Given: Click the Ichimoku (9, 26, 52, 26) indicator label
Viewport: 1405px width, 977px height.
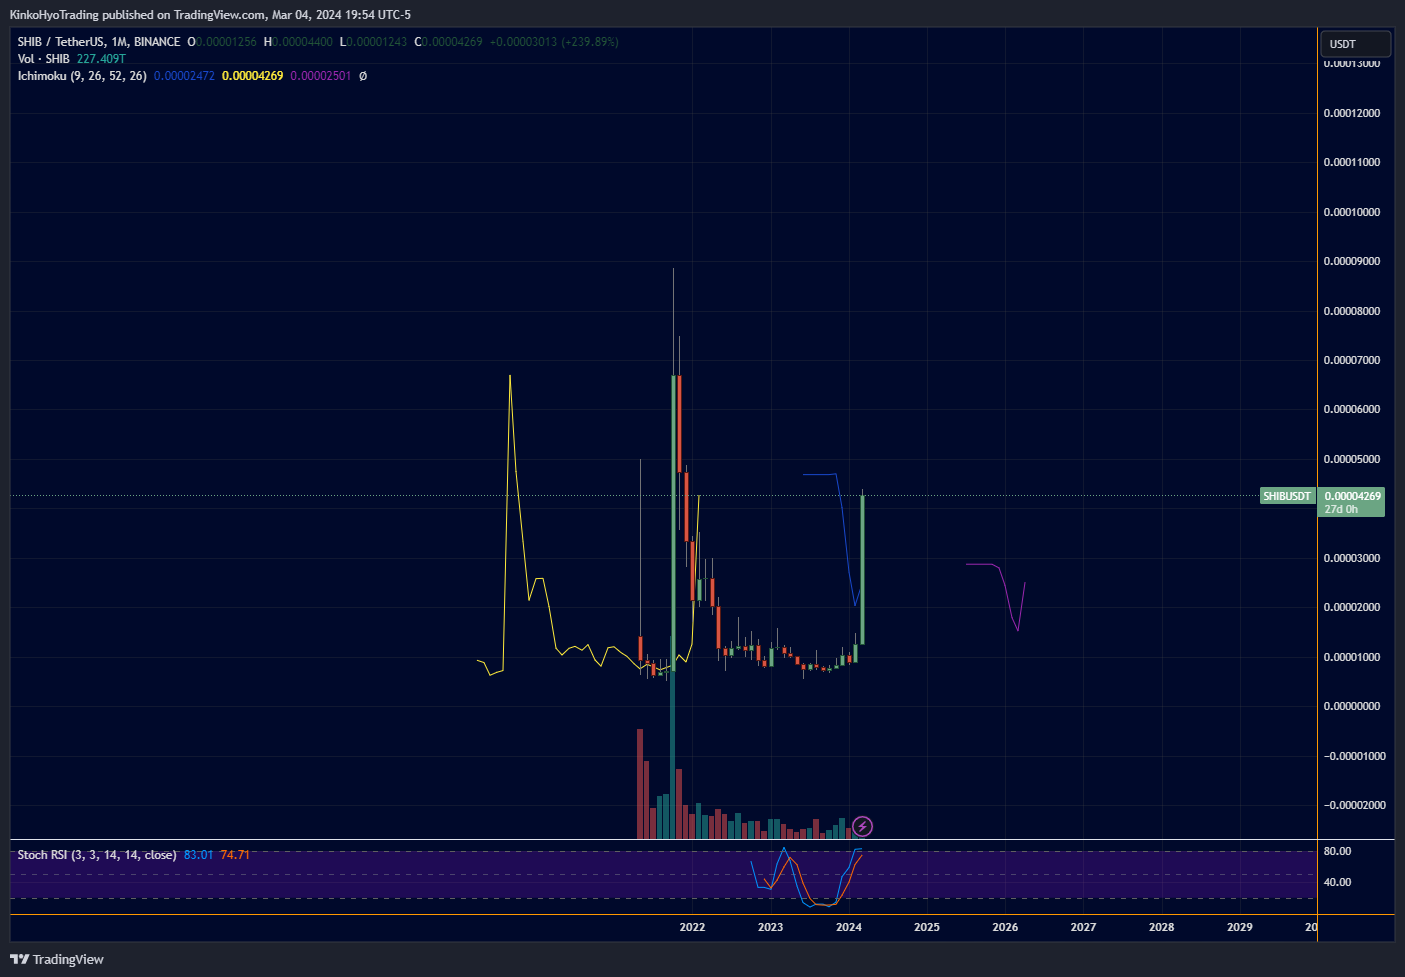Looking at the screenshot, I should tap(82, 76).
